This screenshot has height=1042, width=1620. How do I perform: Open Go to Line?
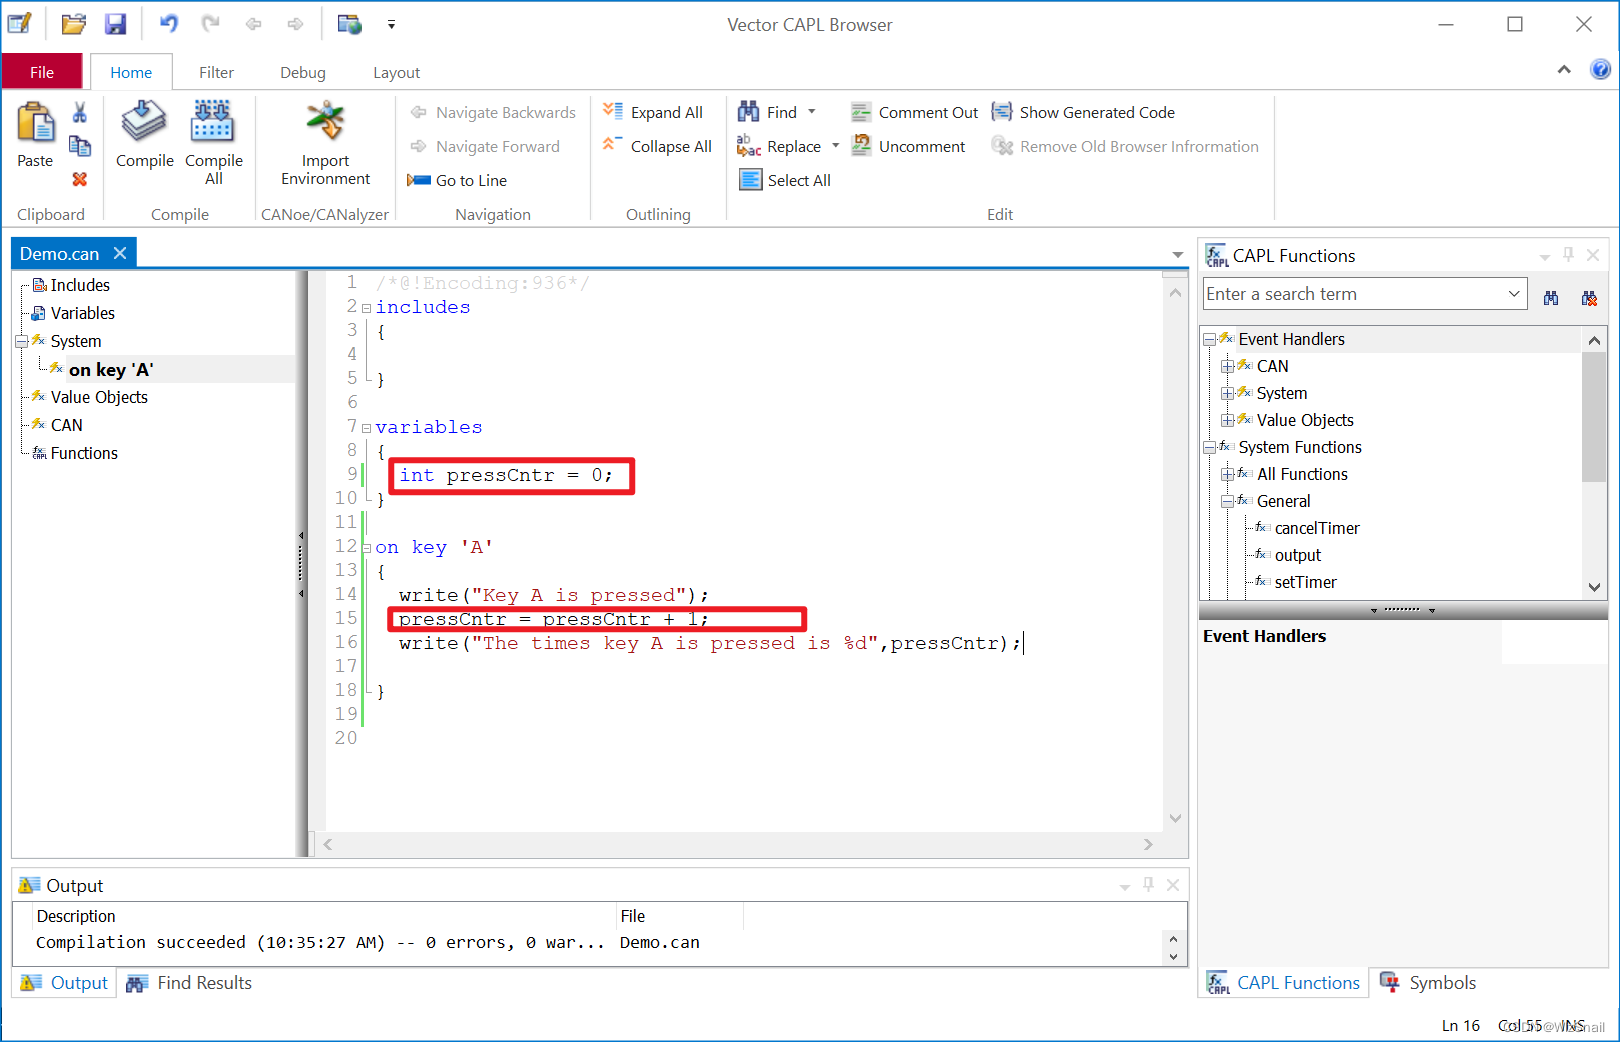457,180
